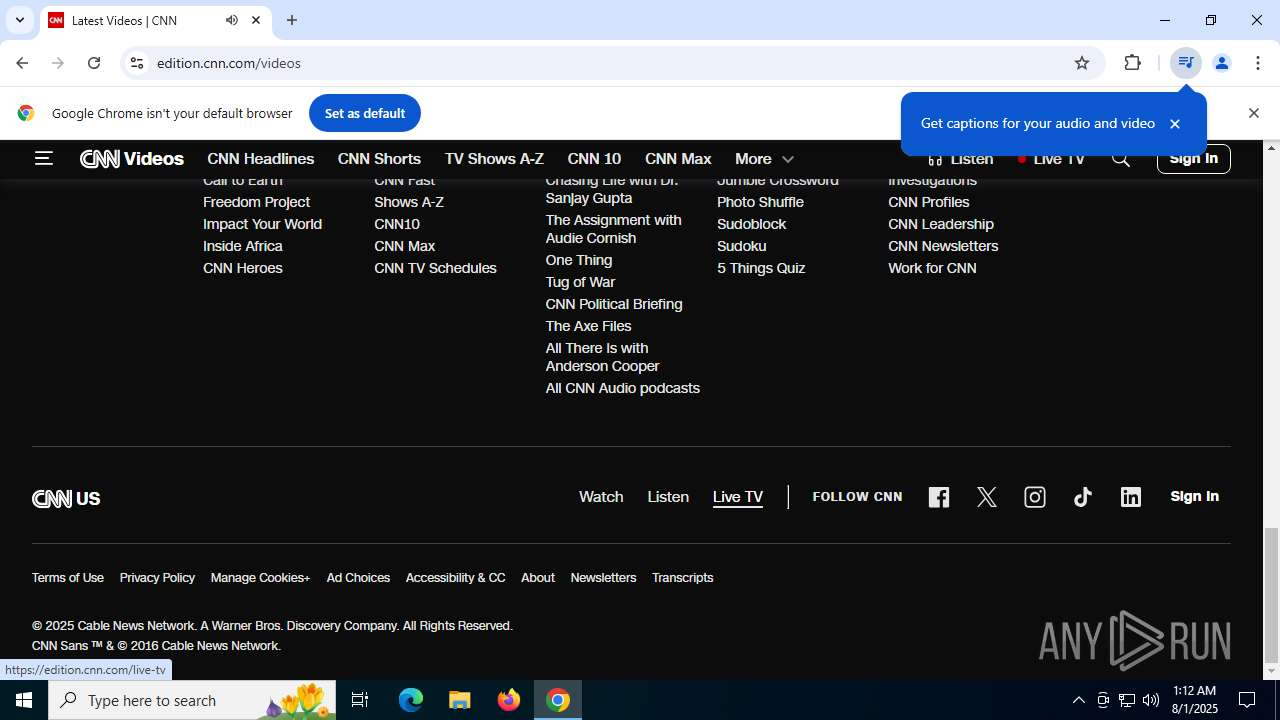The image size is (1280, 720).
Task: Open the media control icon in toolbar
Action: click(x=1185, y=63)
